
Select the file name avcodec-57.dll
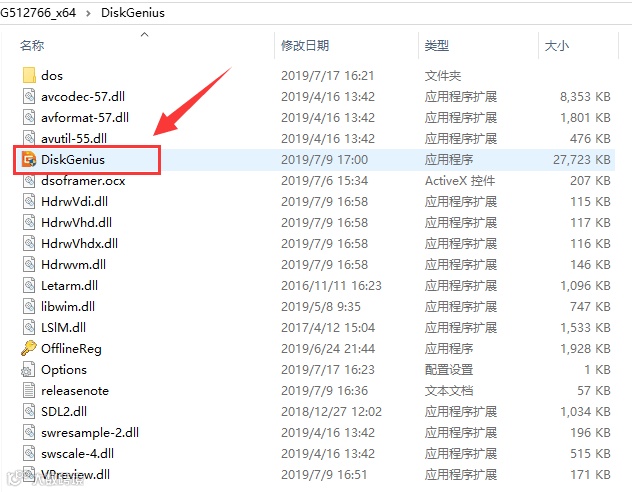point(83,96)
